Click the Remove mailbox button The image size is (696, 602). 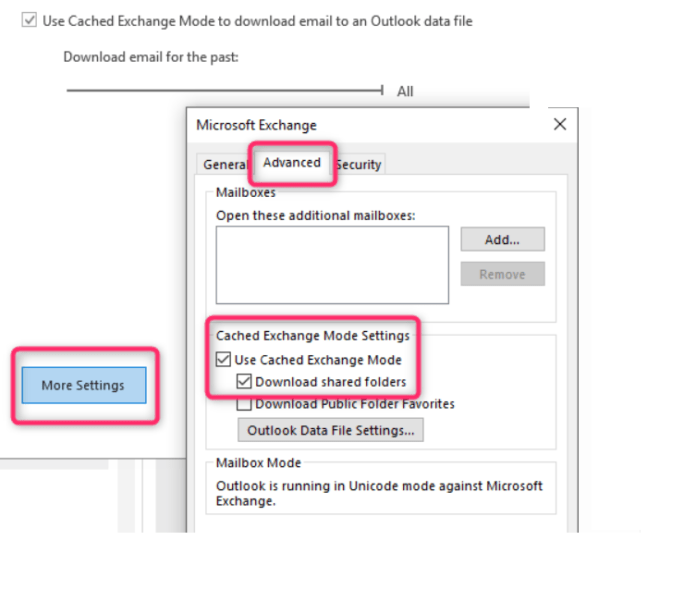click(502, 274)
